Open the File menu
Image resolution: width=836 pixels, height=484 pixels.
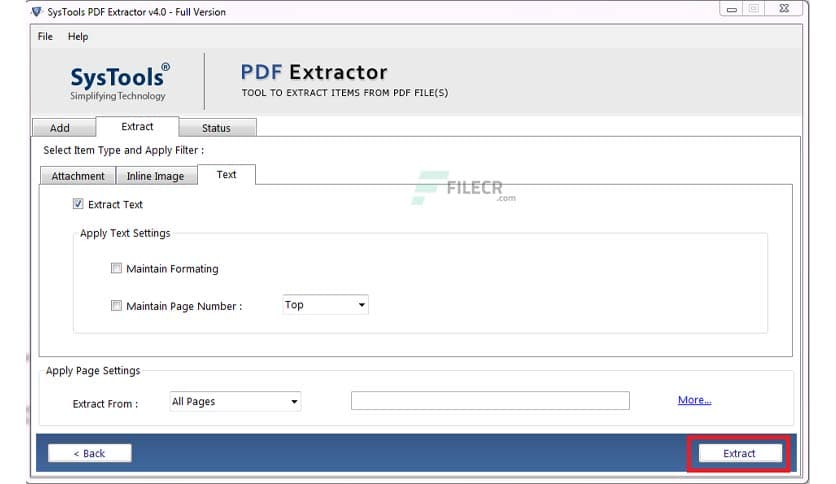coord(45,36)
